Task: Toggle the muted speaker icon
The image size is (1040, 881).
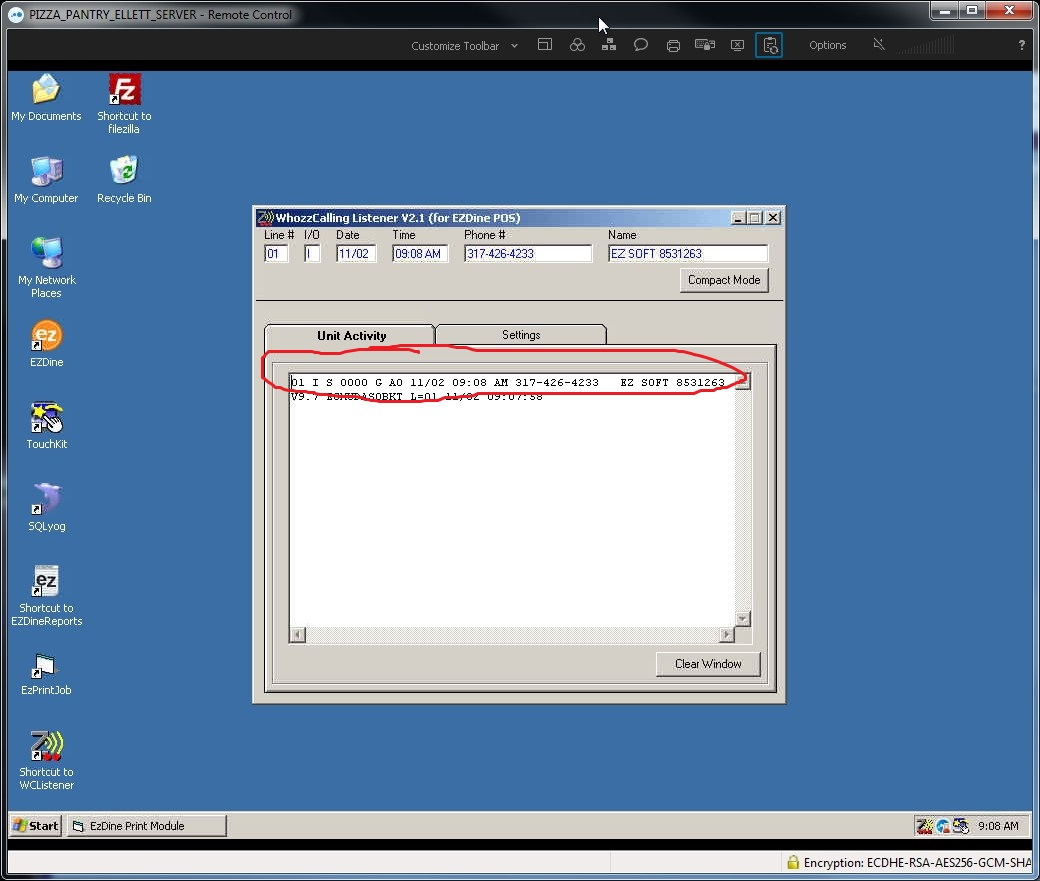Action: tap(879, 44)
